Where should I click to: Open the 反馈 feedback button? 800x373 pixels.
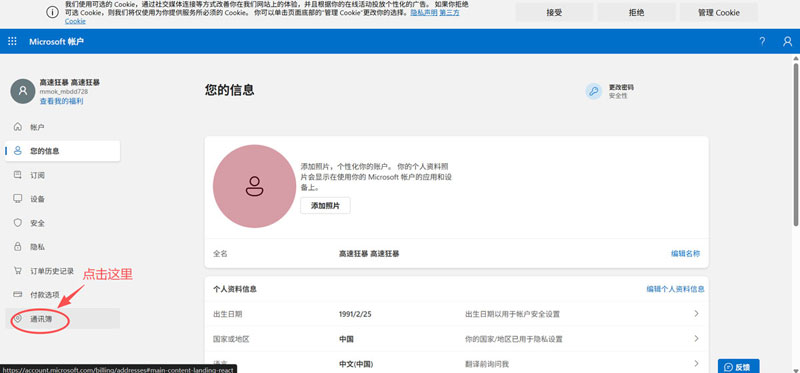click(x=738, y=366)
